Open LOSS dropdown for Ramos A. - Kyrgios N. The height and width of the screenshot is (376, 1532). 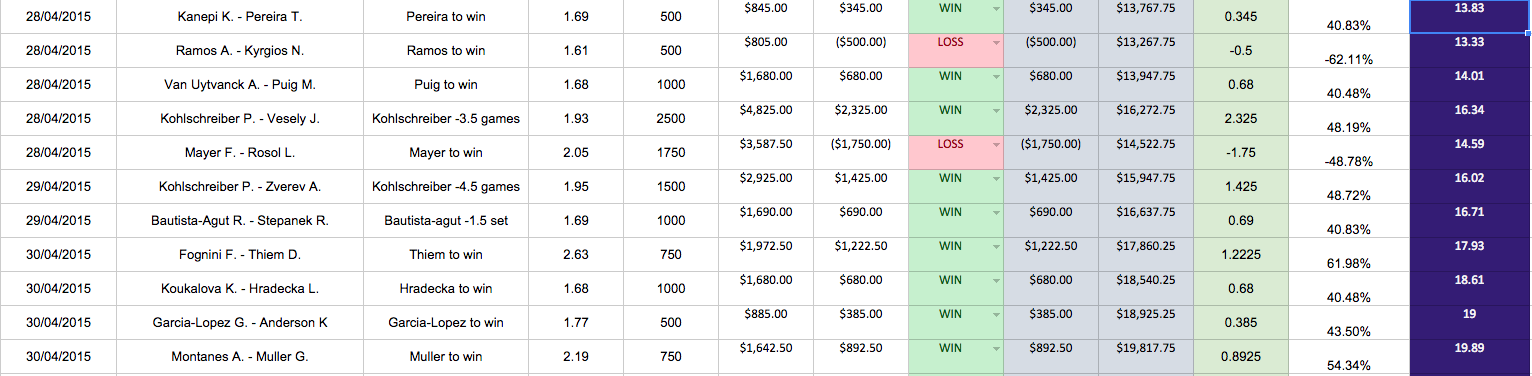tap(995, 43)
